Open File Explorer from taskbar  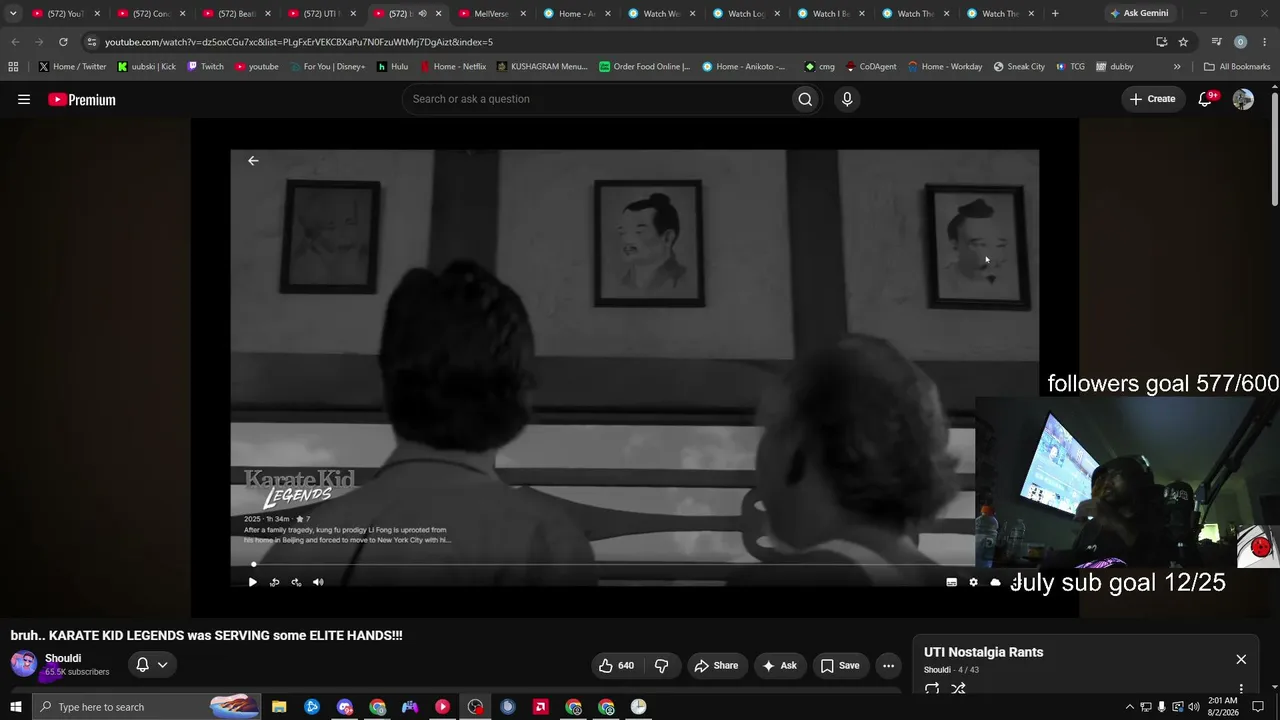(279, 707)
